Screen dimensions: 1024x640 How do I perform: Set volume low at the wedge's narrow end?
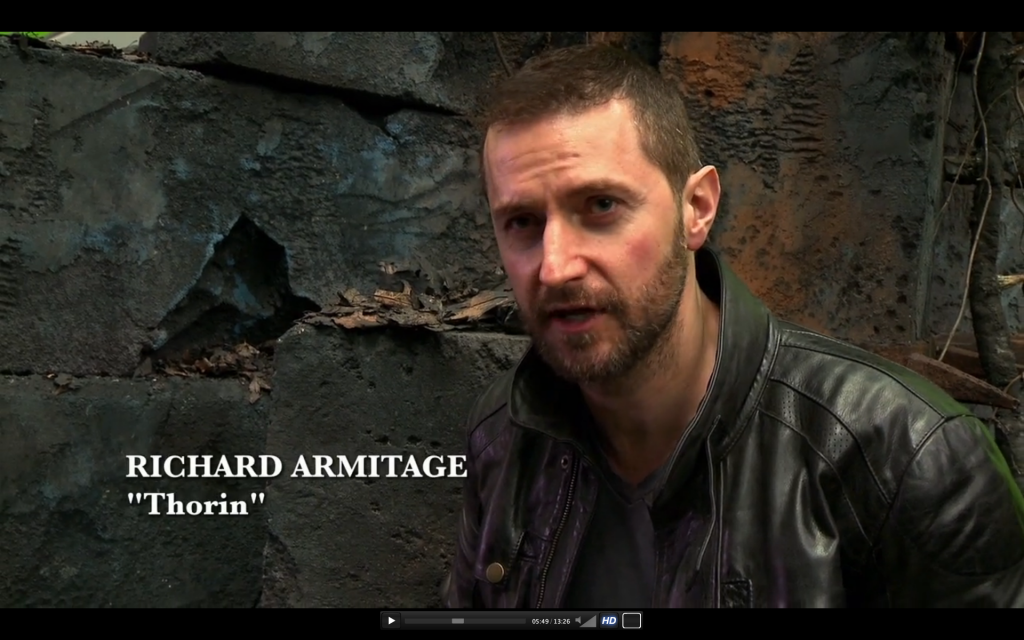585,623
